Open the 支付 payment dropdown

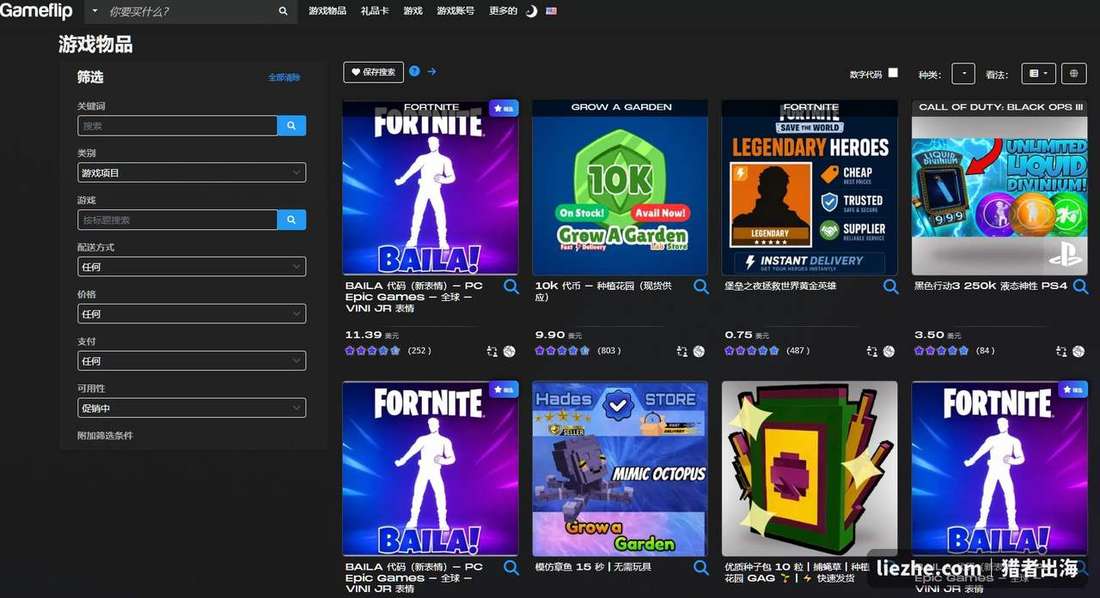(192, 361)
